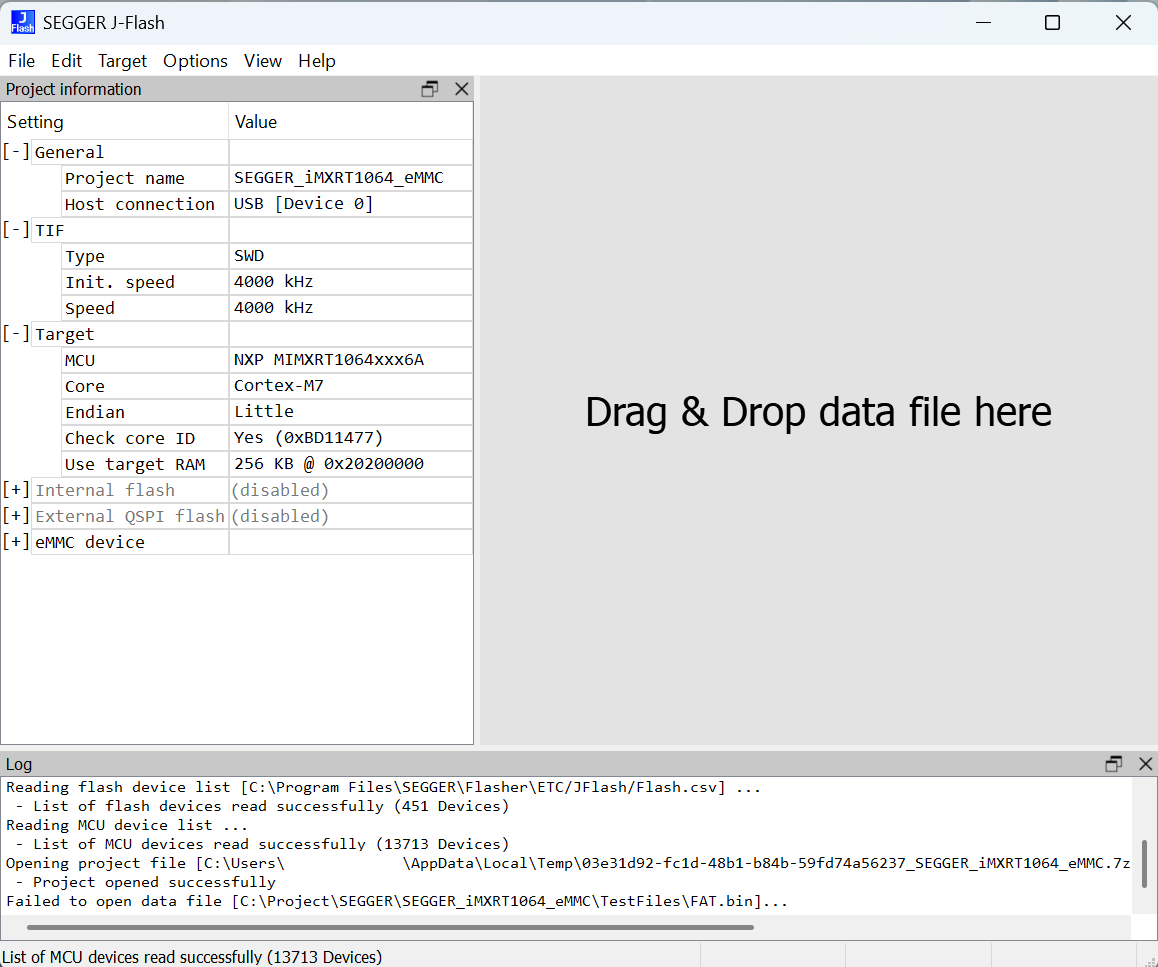Click the Drag & Drop data file area
Screen dimensions: 1158x967
pyautogui.click(x=818, y=412)
